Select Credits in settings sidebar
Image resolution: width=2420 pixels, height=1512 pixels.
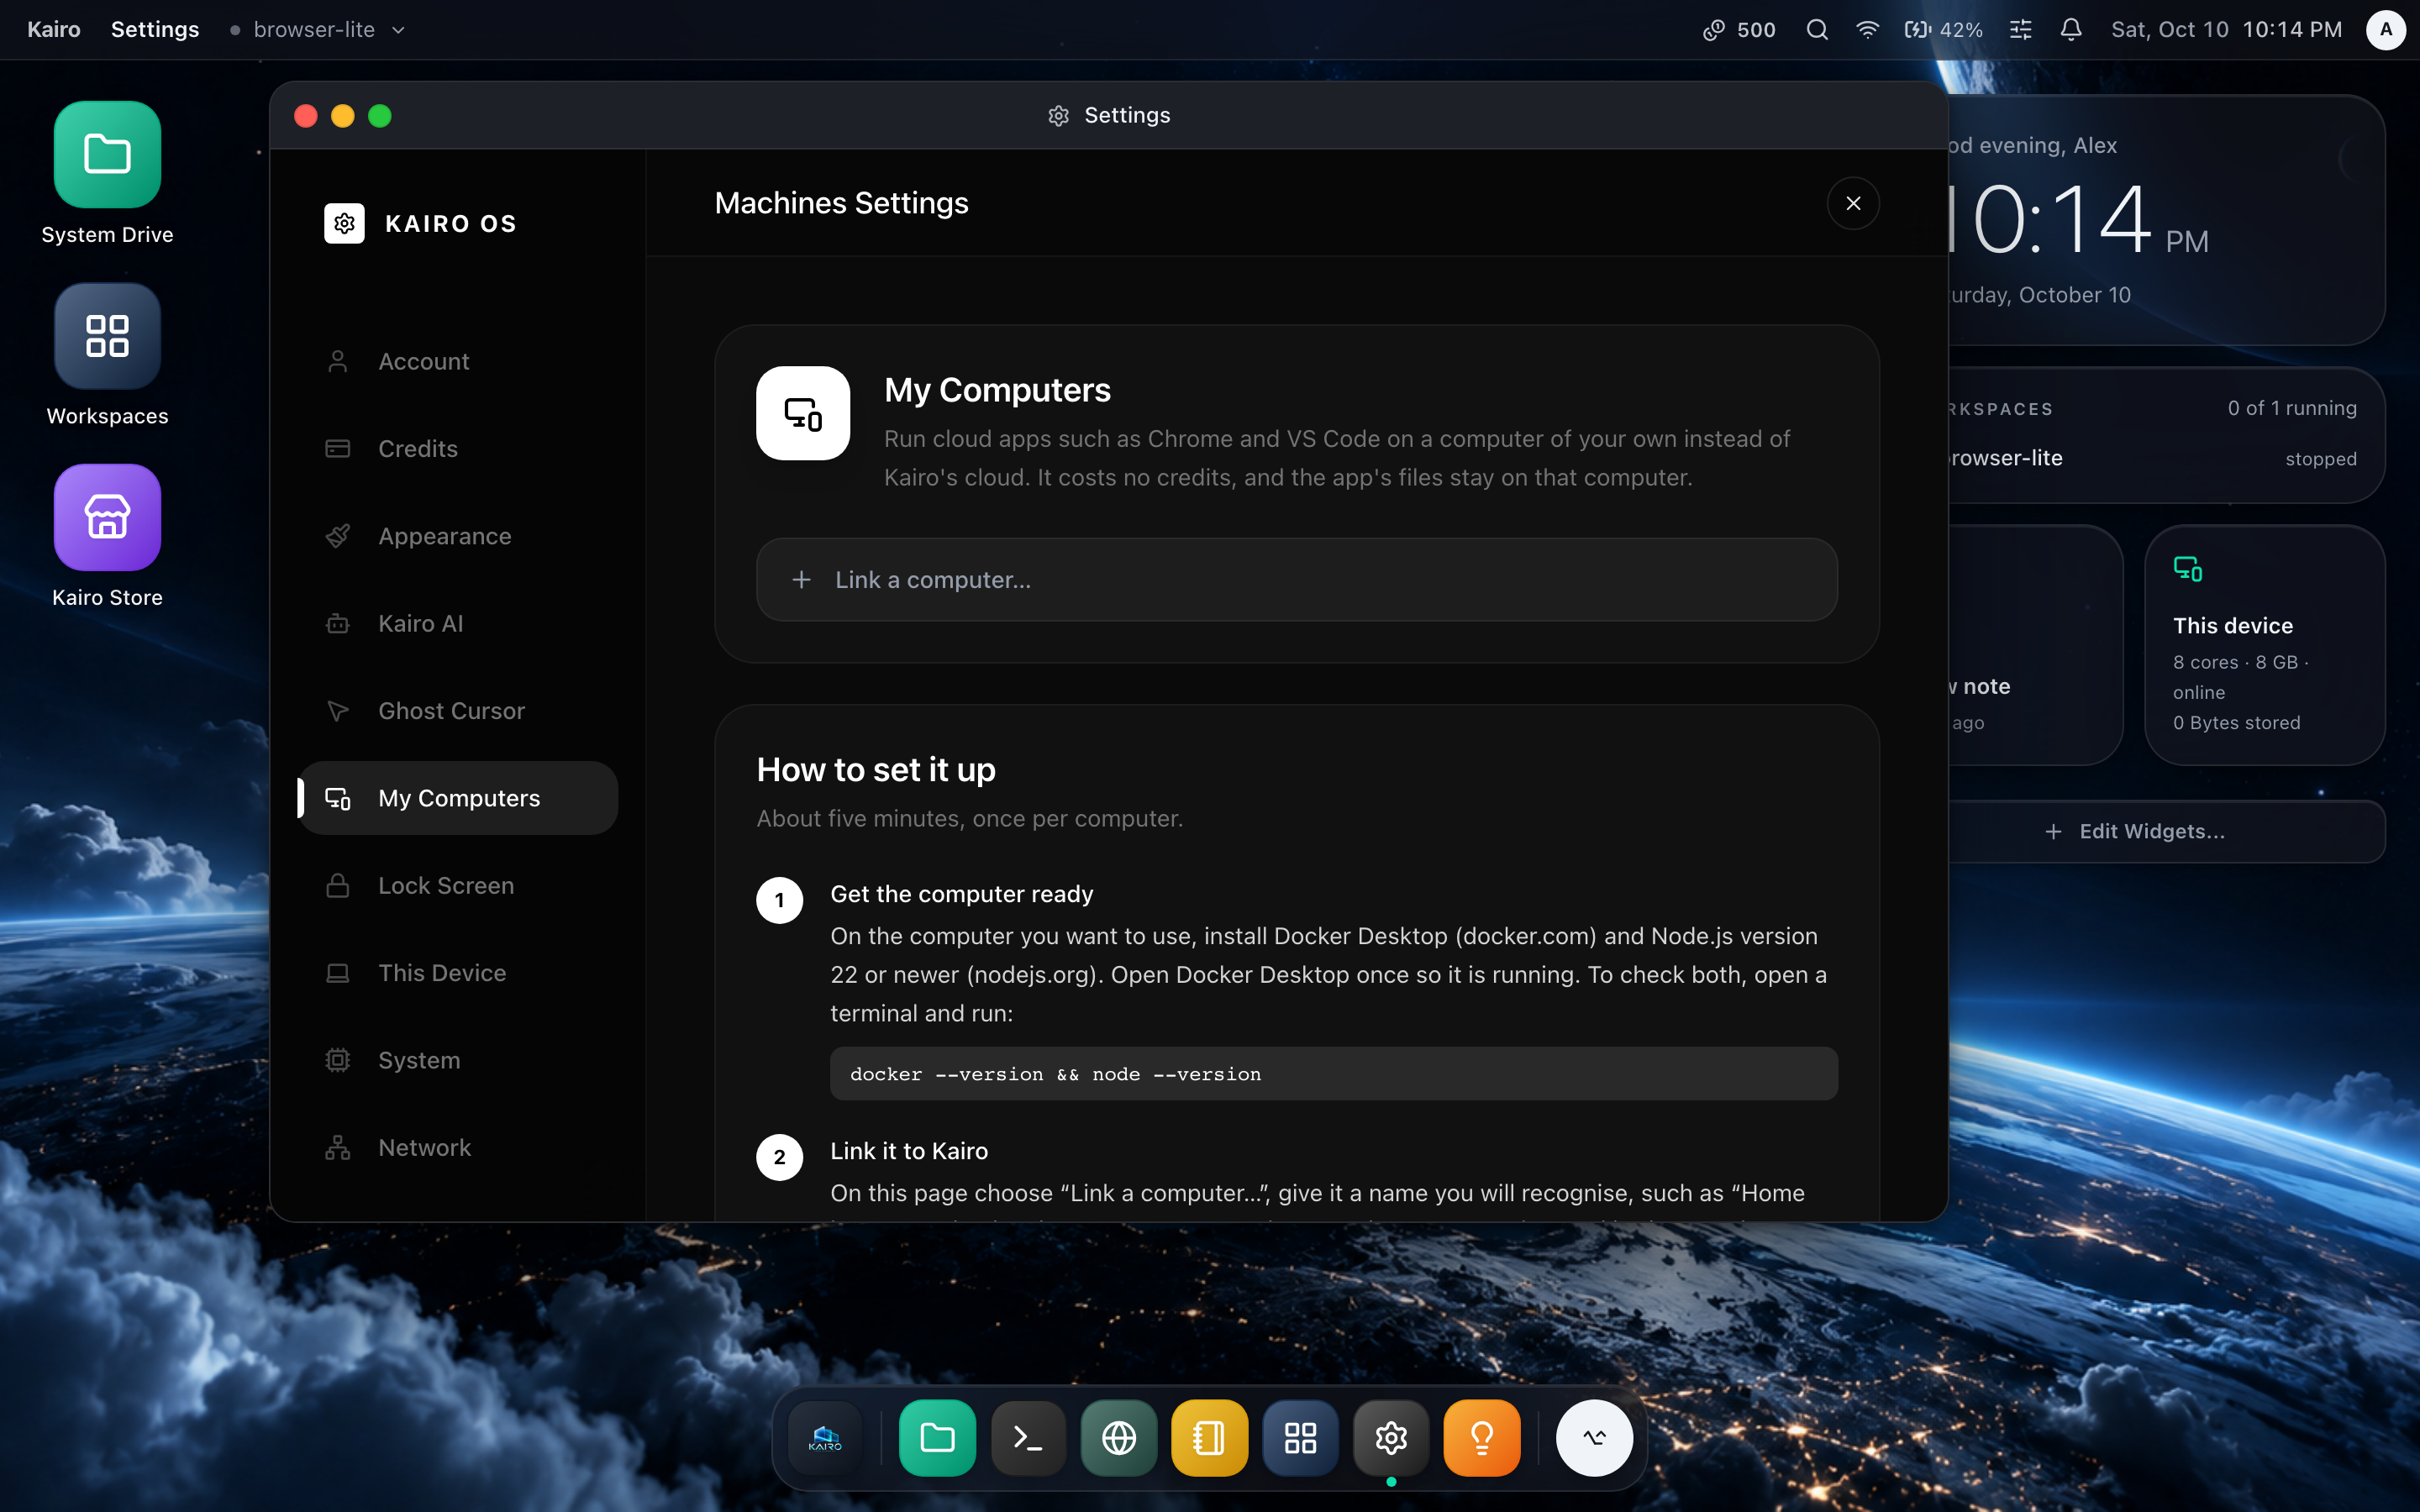pos(458,449)
